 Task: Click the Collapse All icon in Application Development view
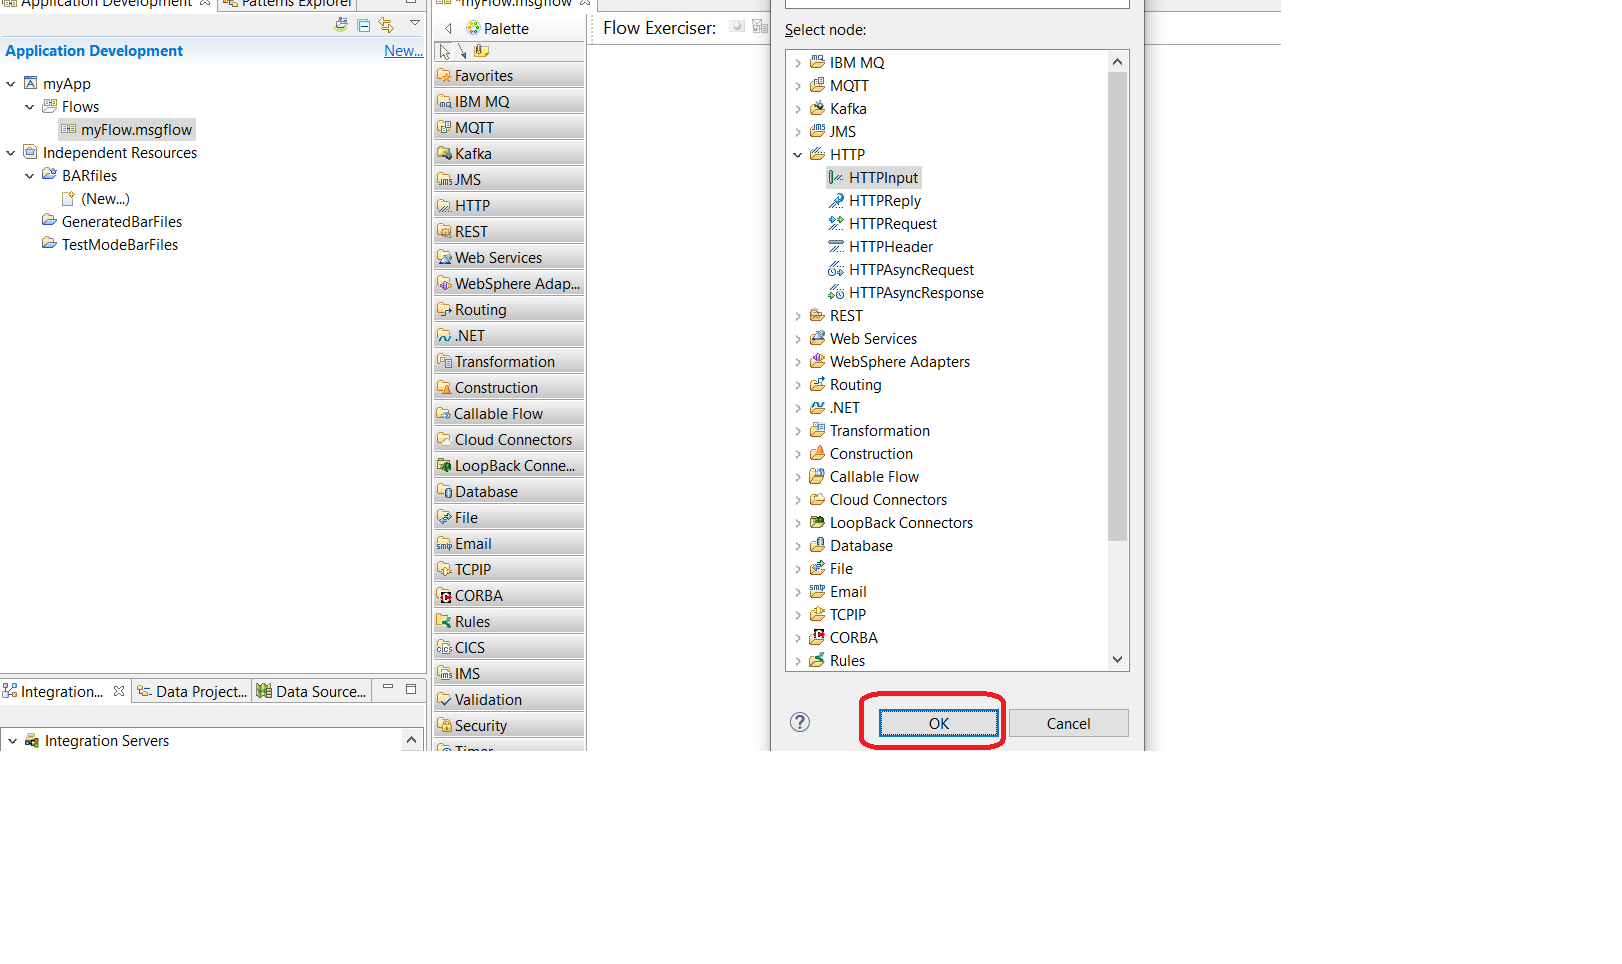coord(364,25)
